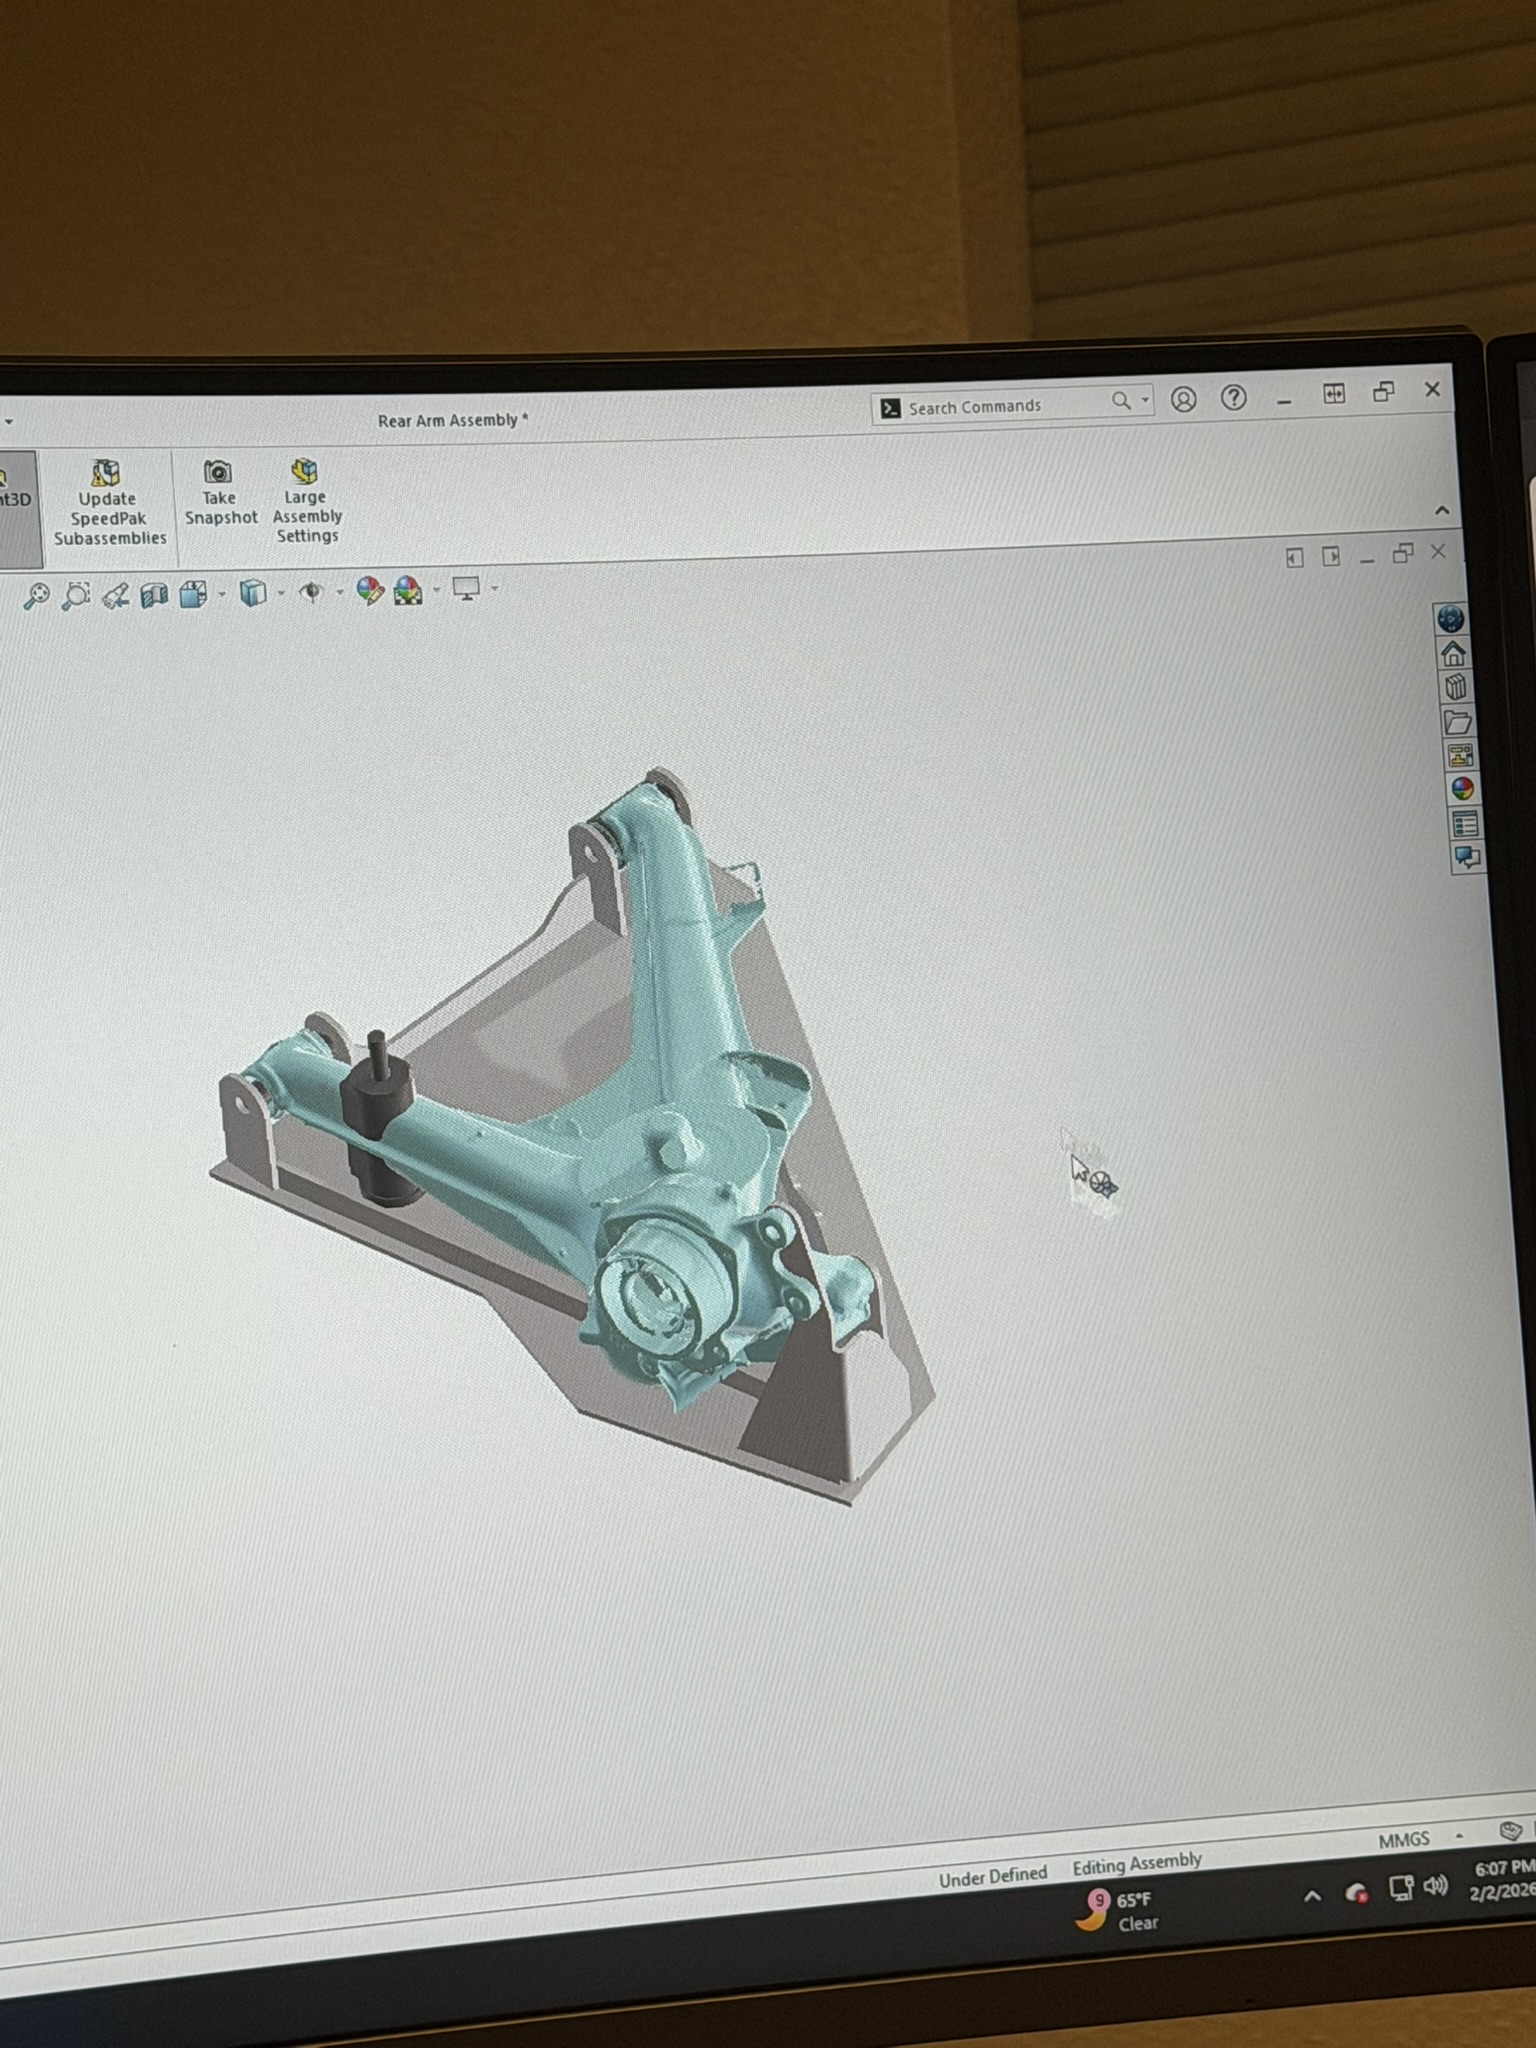Screen dimensions: 1536x2048
Task: Click the expand right panel icon
Action: click(1331, 556)
